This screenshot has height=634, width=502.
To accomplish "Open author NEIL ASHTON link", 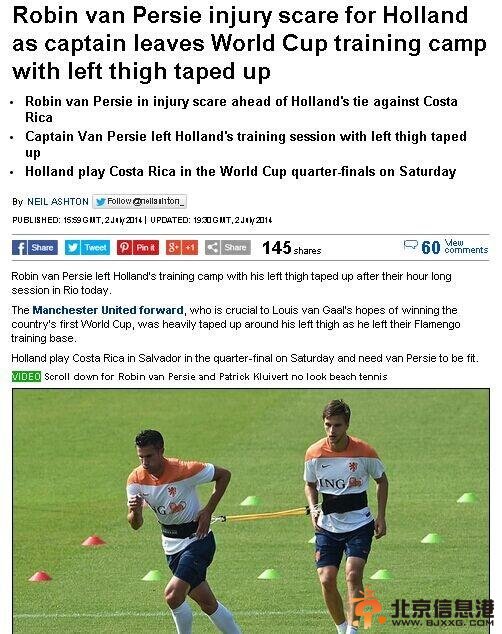I will (x=58, y=201).
